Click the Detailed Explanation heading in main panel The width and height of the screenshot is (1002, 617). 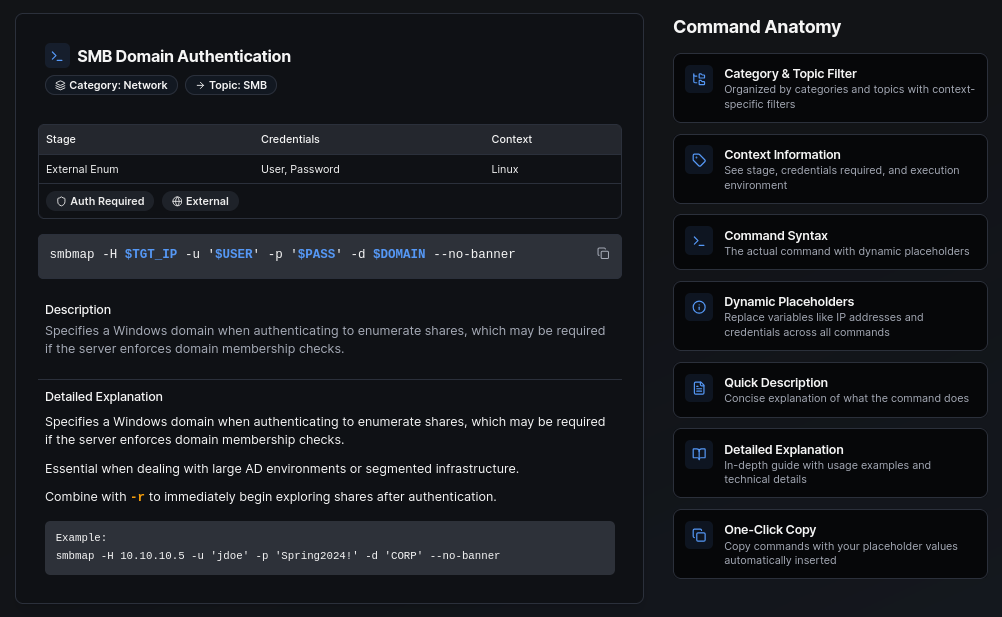tap(104, 397)
